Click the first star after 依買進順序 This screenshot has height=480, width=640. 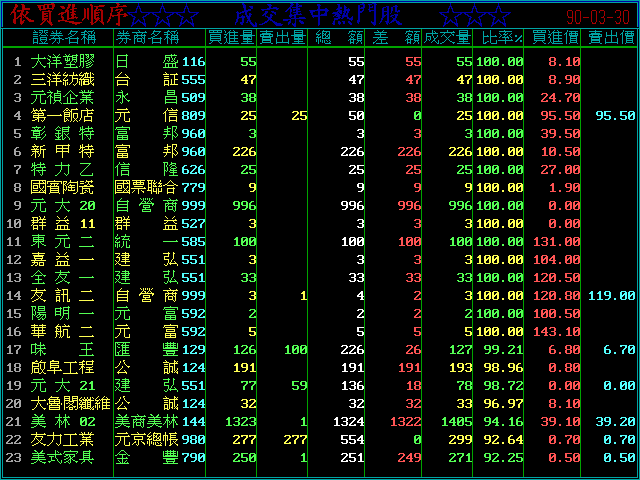[142, 15]
